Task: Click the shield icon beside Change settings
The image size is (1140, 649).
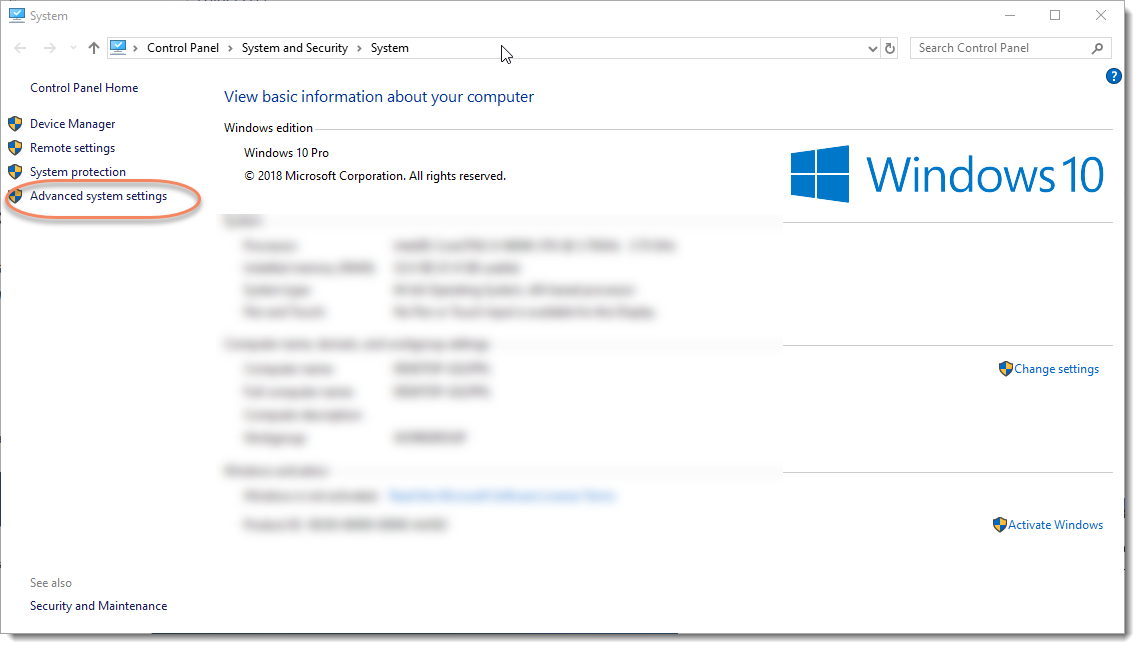Action: 1005,368
